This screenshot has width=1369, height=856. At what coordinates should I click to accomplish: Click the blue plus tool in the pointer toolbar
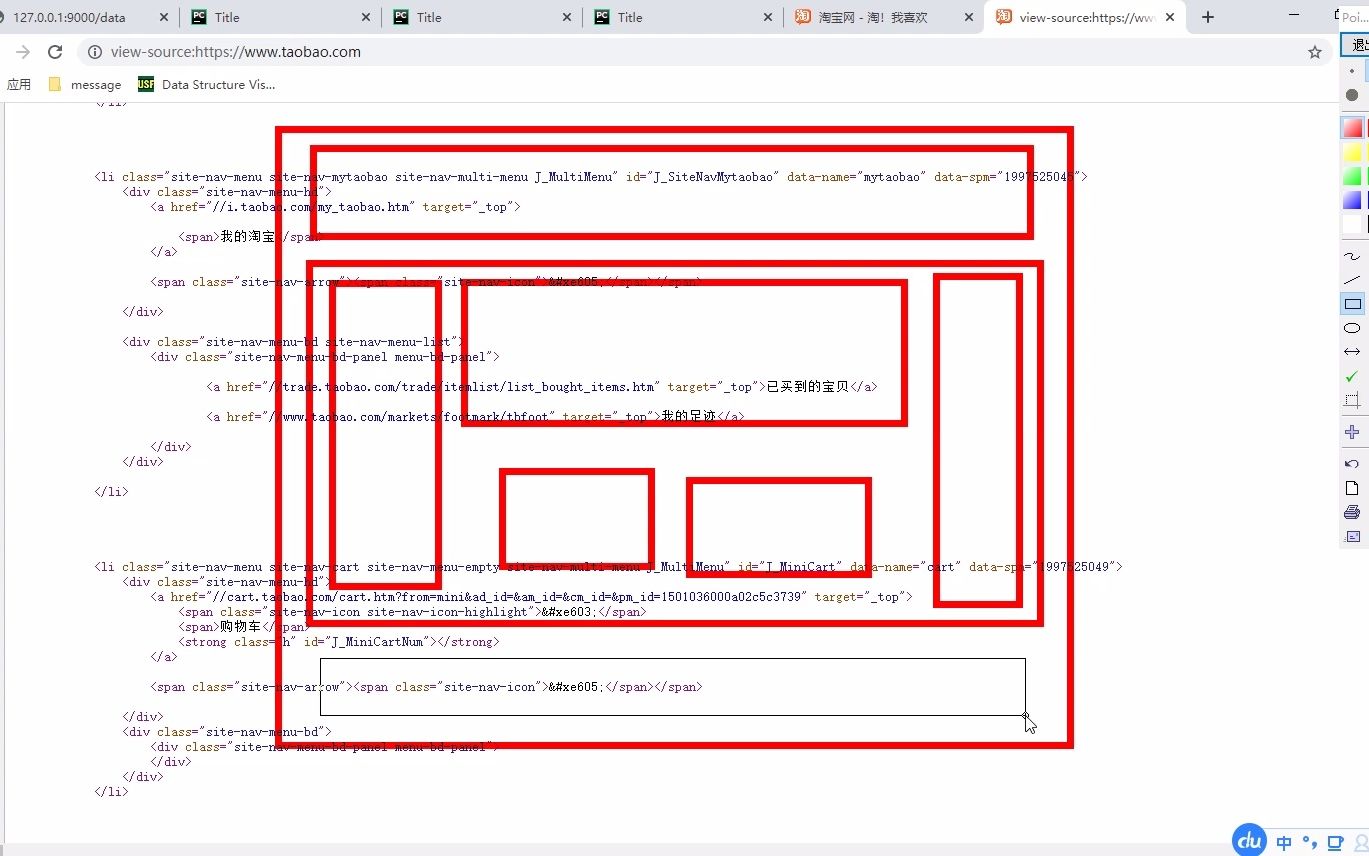pos(1352,432)
